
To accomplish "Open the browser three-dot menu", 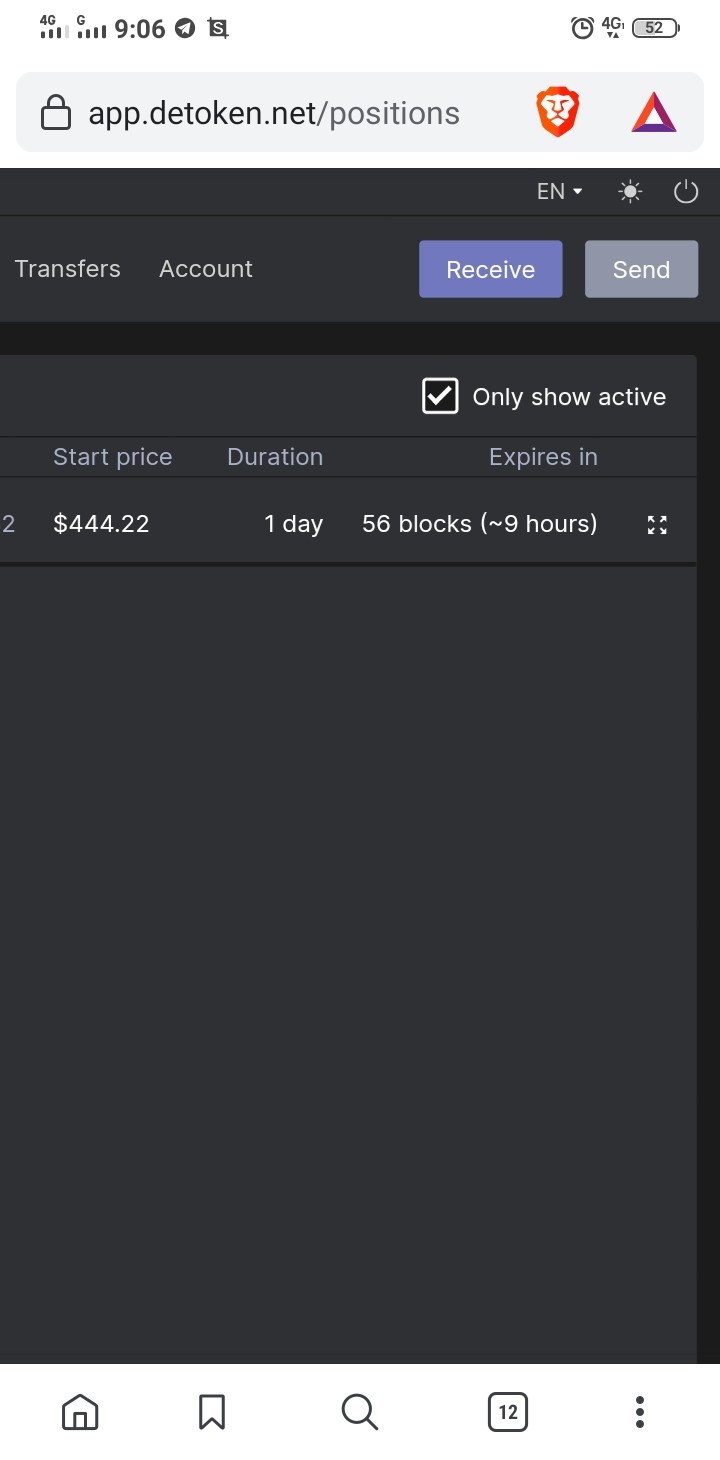I will [640, 1412].
